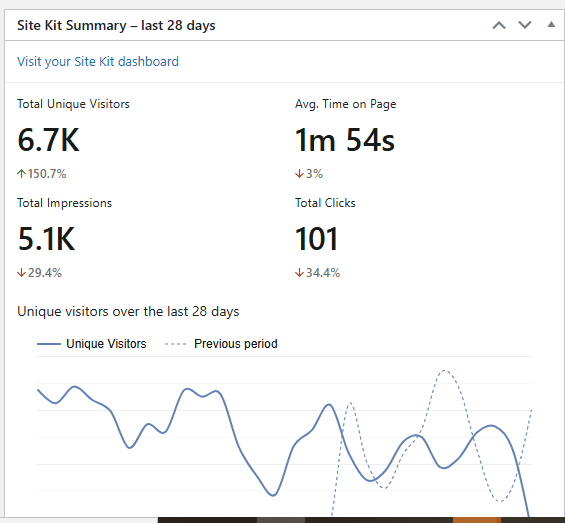565x523 pixels.
Task: Collapse the Site Kit Summary panel
Action: pos(551,25)
